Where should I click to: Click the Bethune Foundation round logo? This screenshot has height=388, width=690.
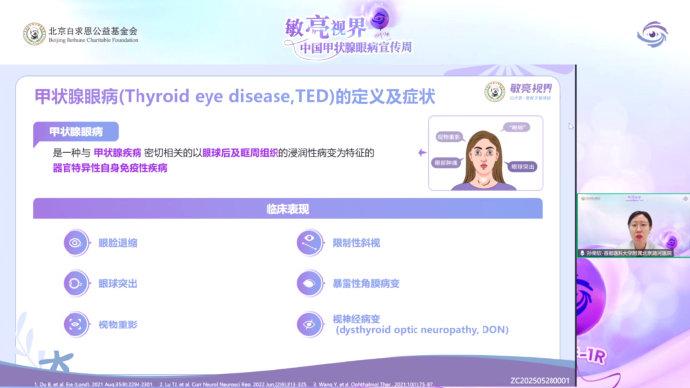tap(34, 34)
